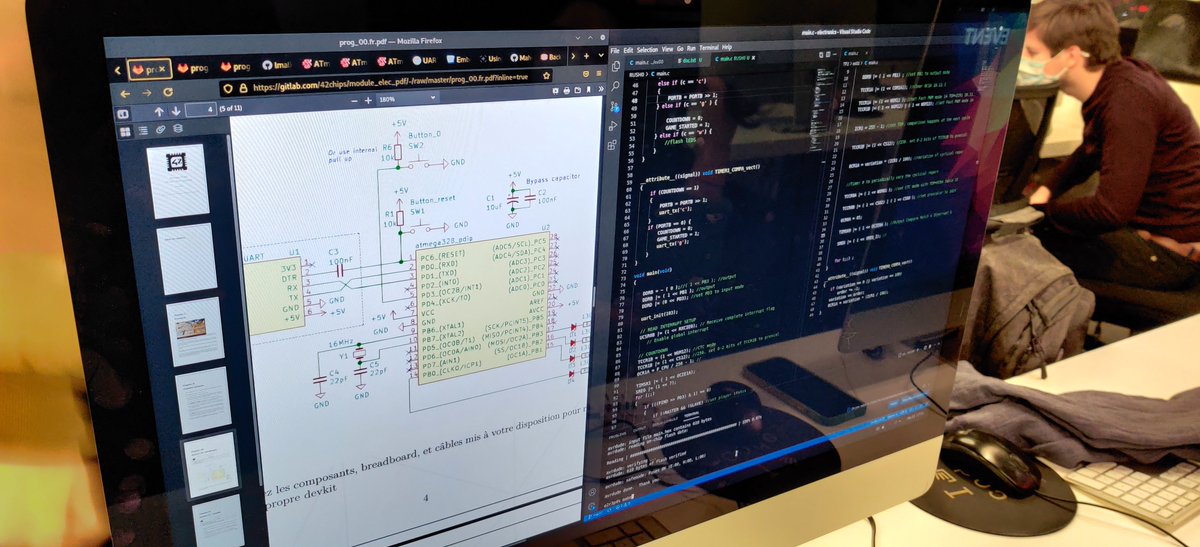Toggle the PDF viewer sidebar
1200x547 pixels.
tap(122, 114)
